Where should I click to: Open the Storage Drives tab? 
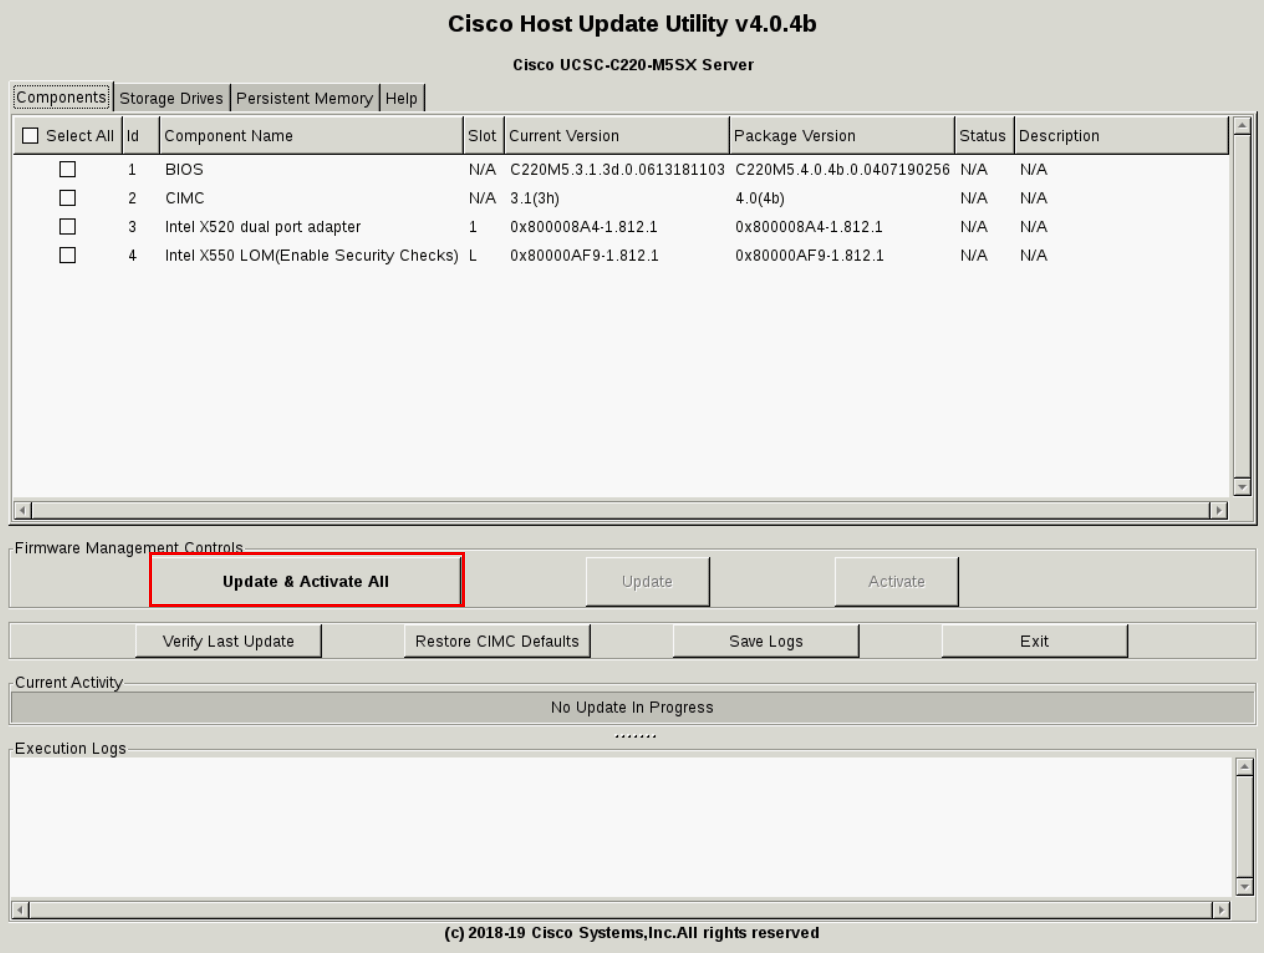(171, 98)
